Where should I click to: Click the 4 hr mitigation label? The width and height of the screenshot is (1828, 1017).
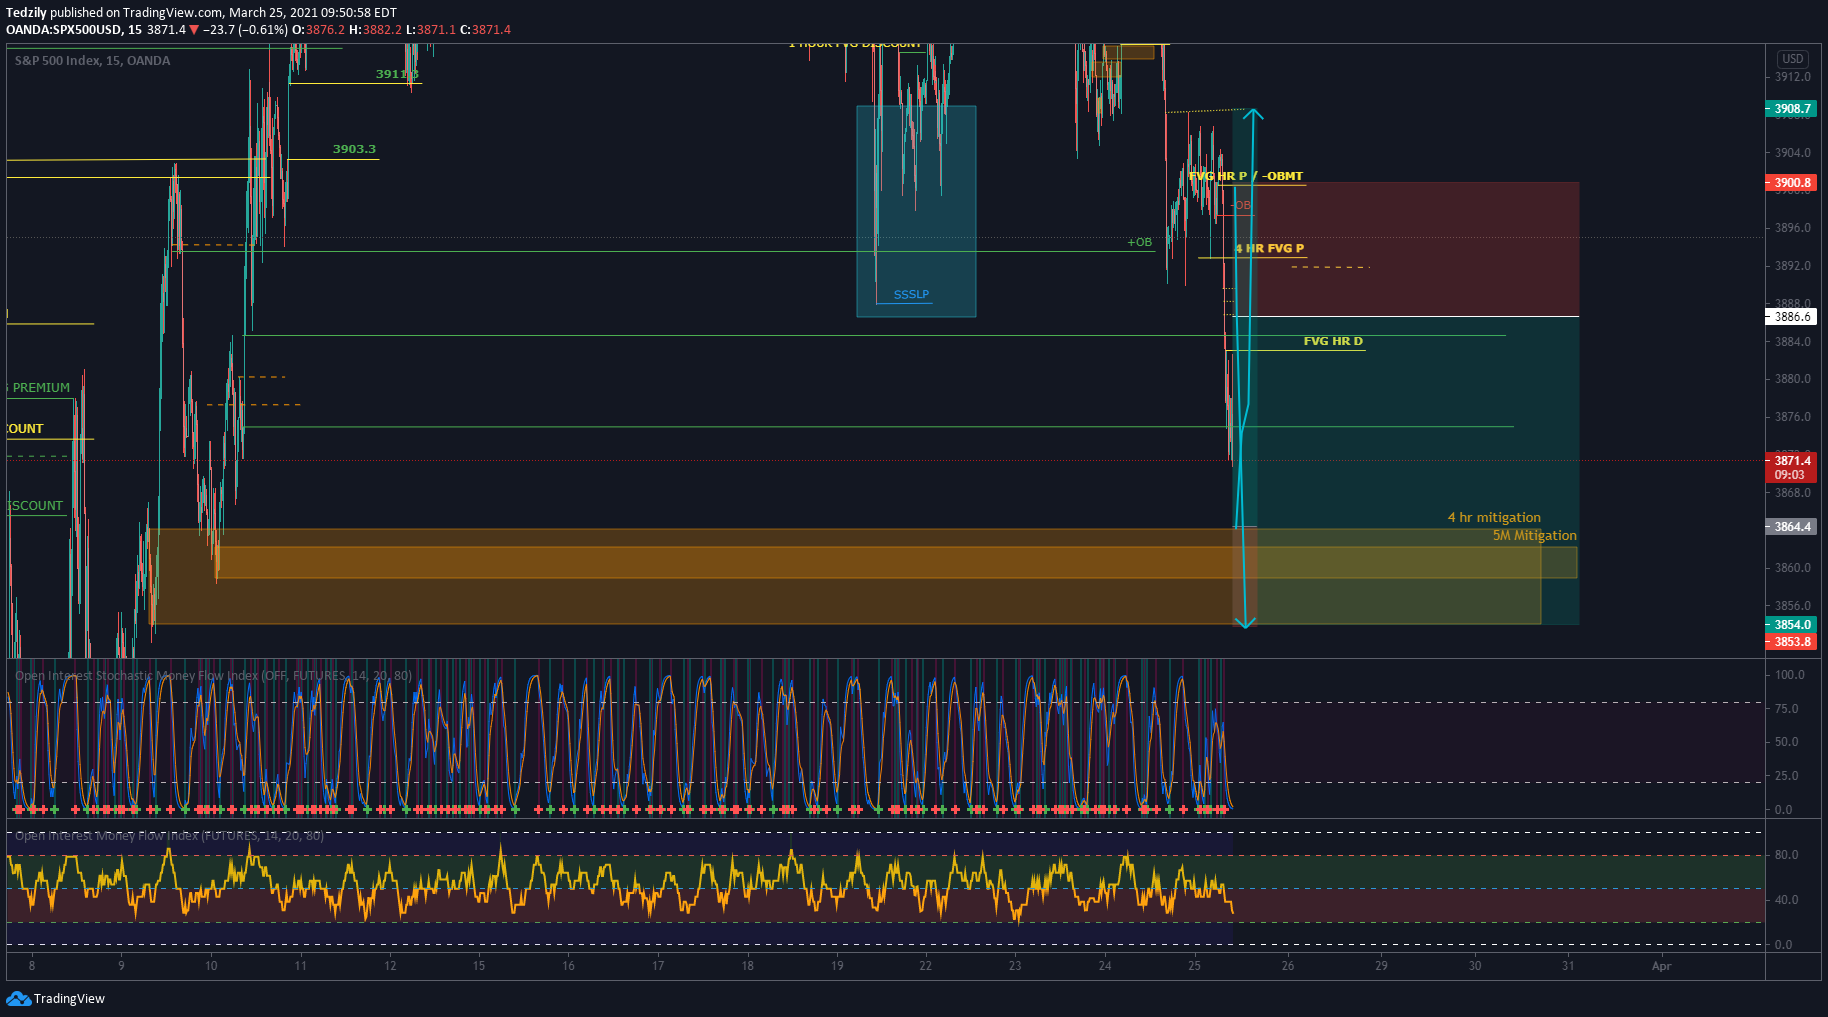click(x=1494, y=517)
